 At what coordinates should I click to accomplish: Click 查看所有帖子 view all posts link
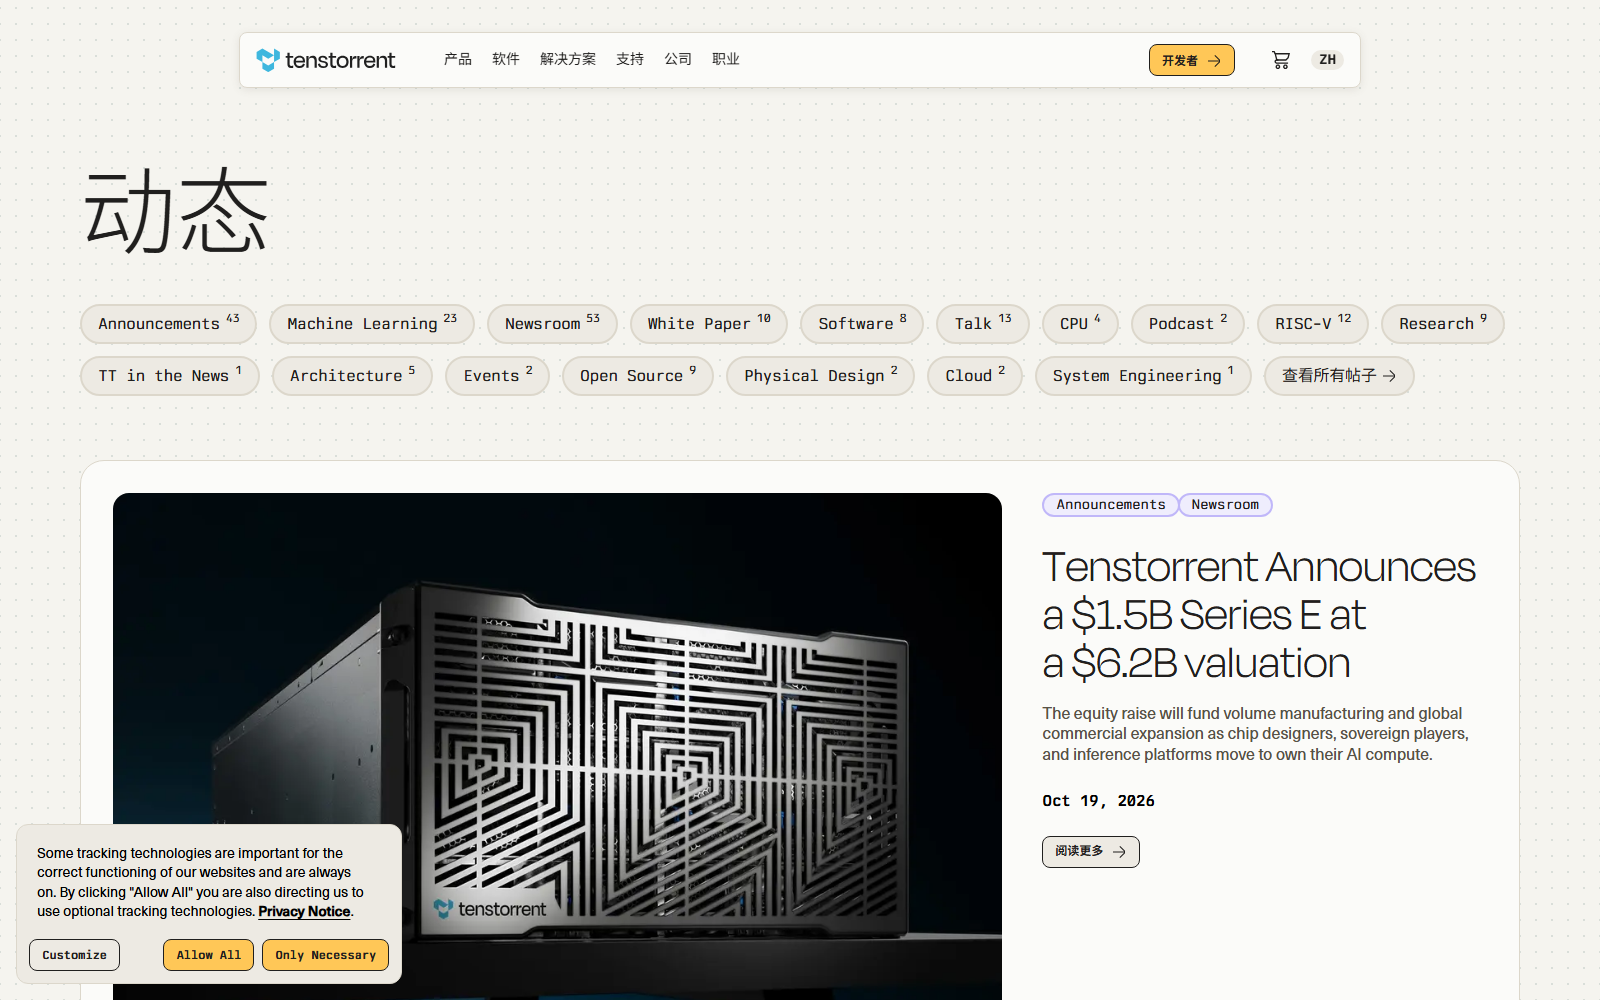click(x=1339, y=376)
